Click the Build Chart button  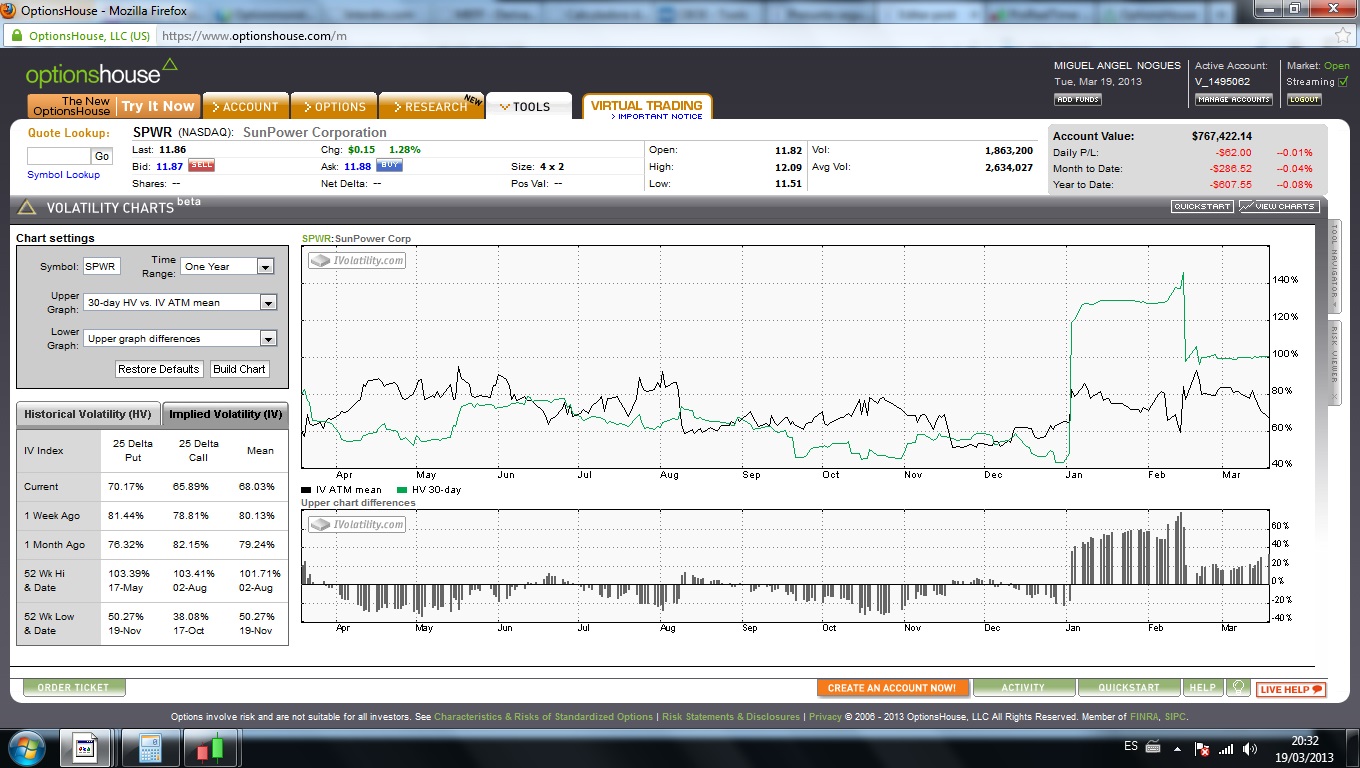[239, 369]
